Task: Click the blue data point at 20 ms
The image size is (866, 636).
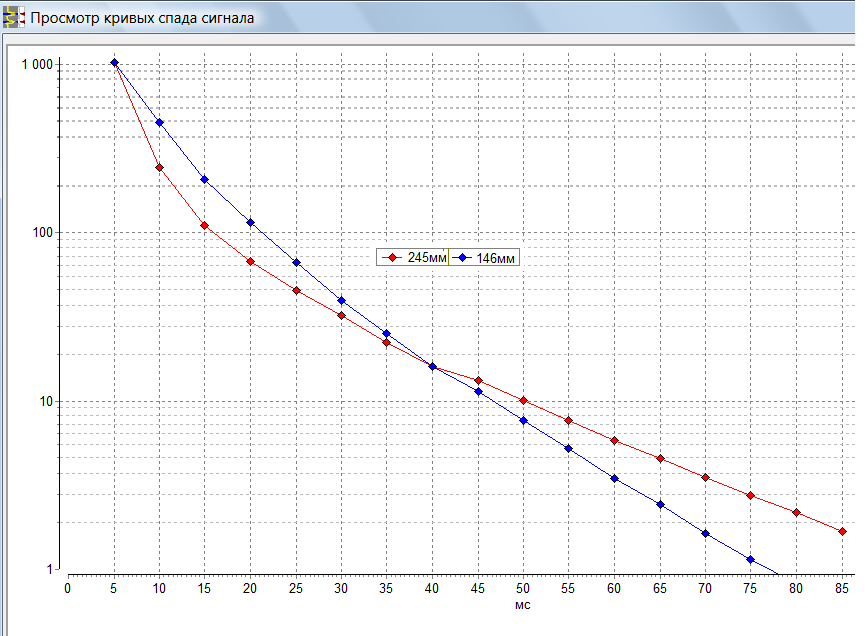Action: click(x=251, y=222)
